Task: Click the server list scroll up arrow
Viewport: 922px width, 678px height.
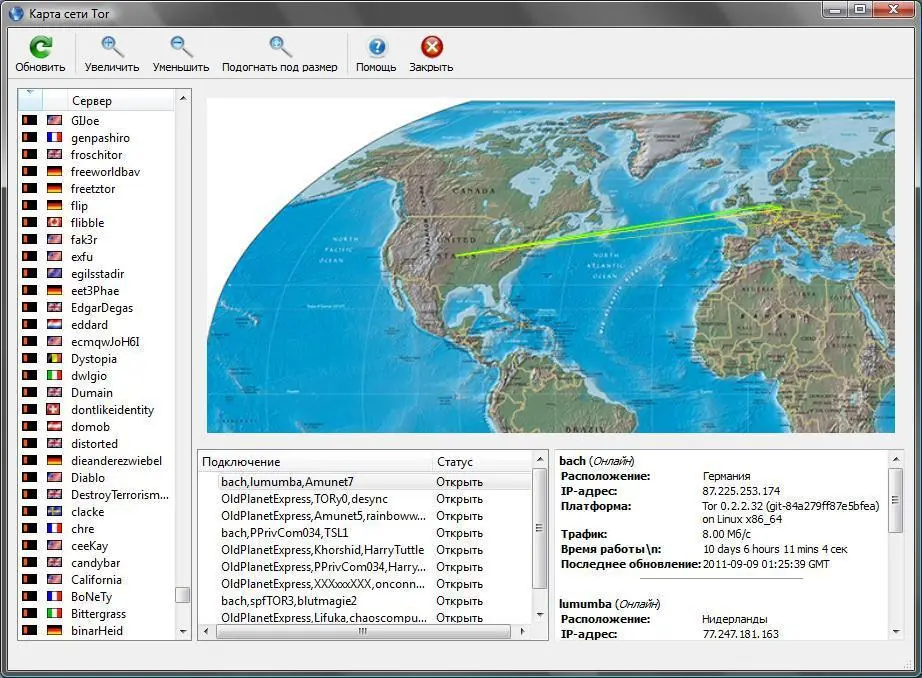Action: coord(183,98)
